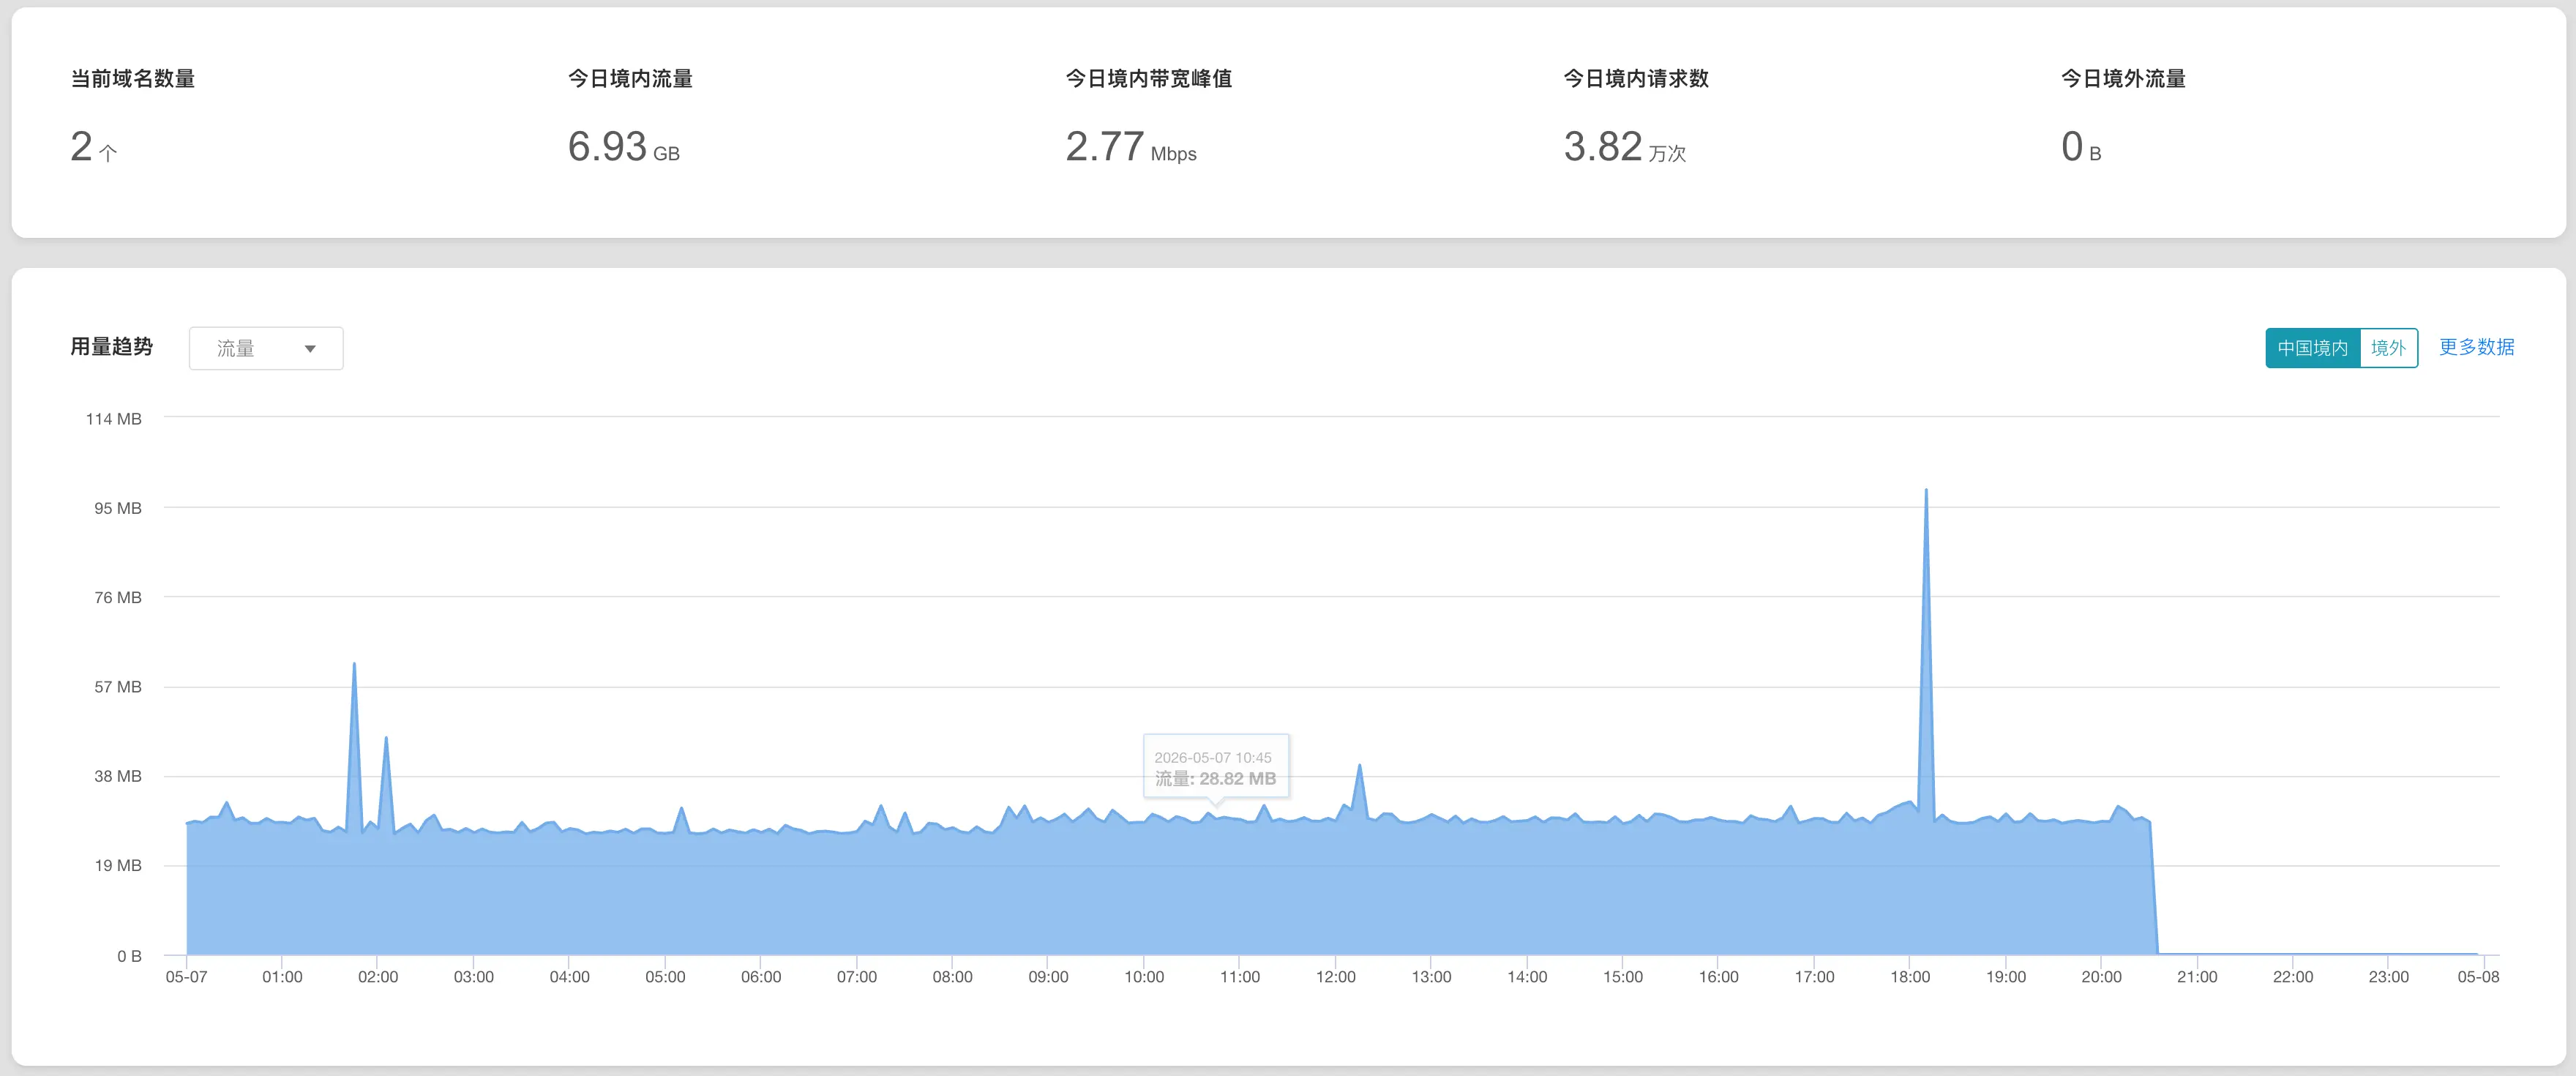Click the 06:00 x-axis label

pos(761,977)
